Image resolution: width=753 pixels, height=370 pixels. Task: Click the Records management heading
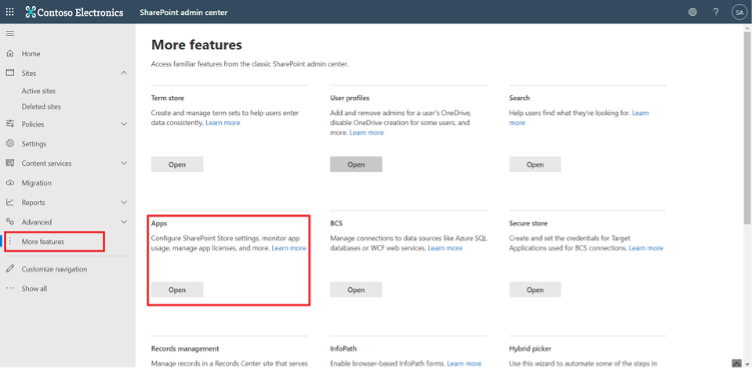pyautogui.click(x=185, y=348)
